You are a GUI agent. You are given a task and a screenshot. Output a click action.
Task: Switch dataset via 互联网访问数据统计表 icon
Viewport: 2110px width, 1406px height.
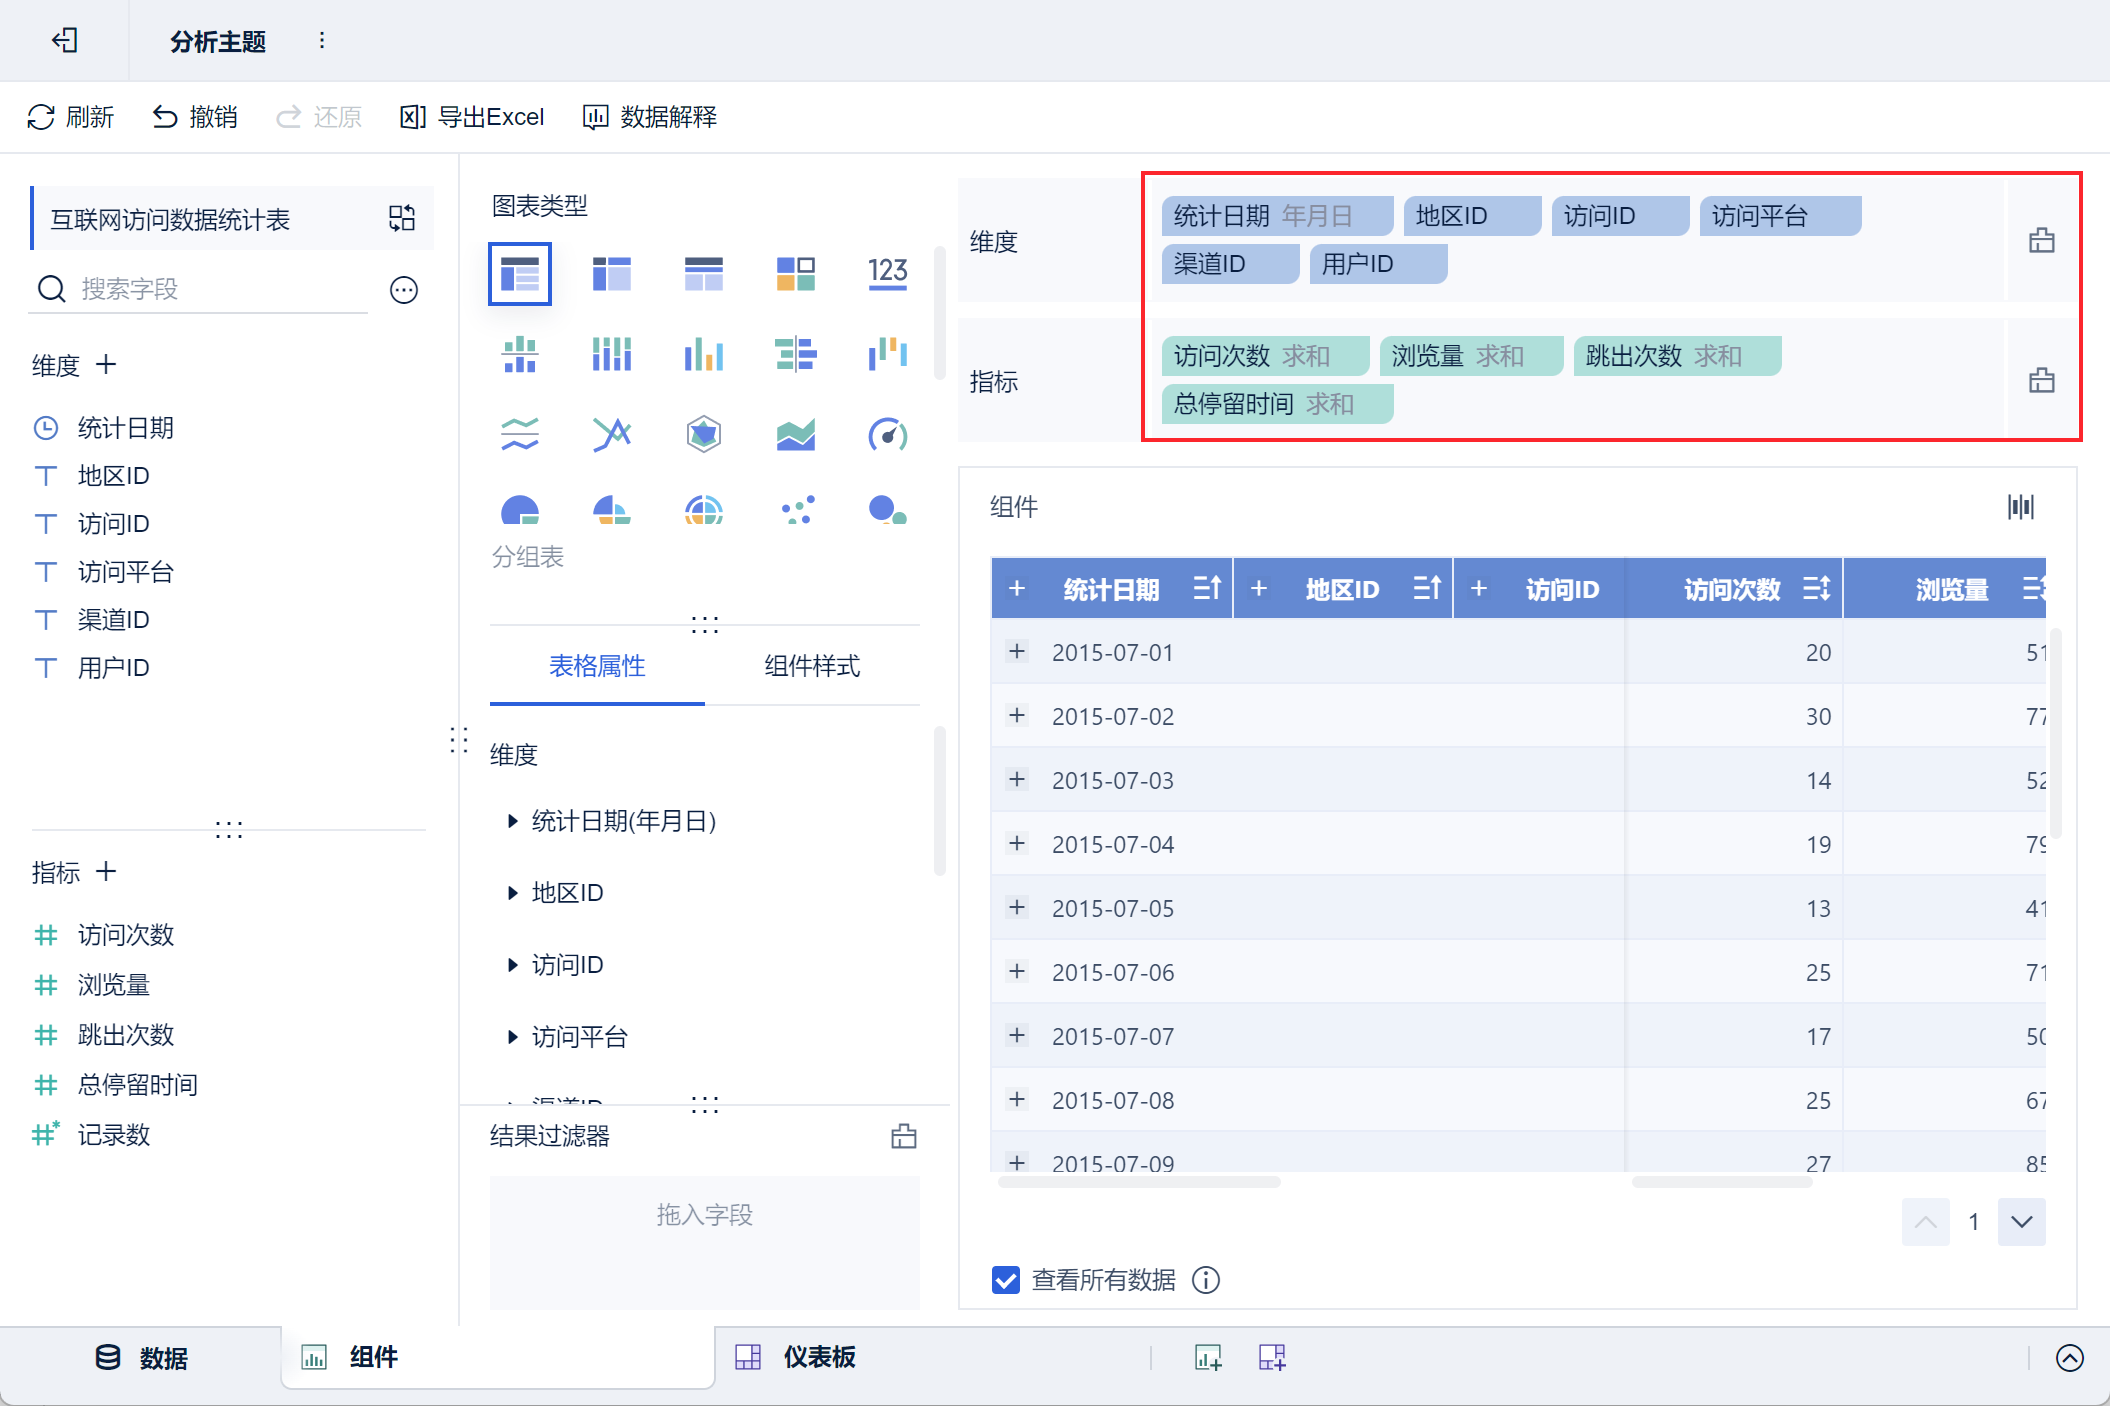click(x=402, y=219)
